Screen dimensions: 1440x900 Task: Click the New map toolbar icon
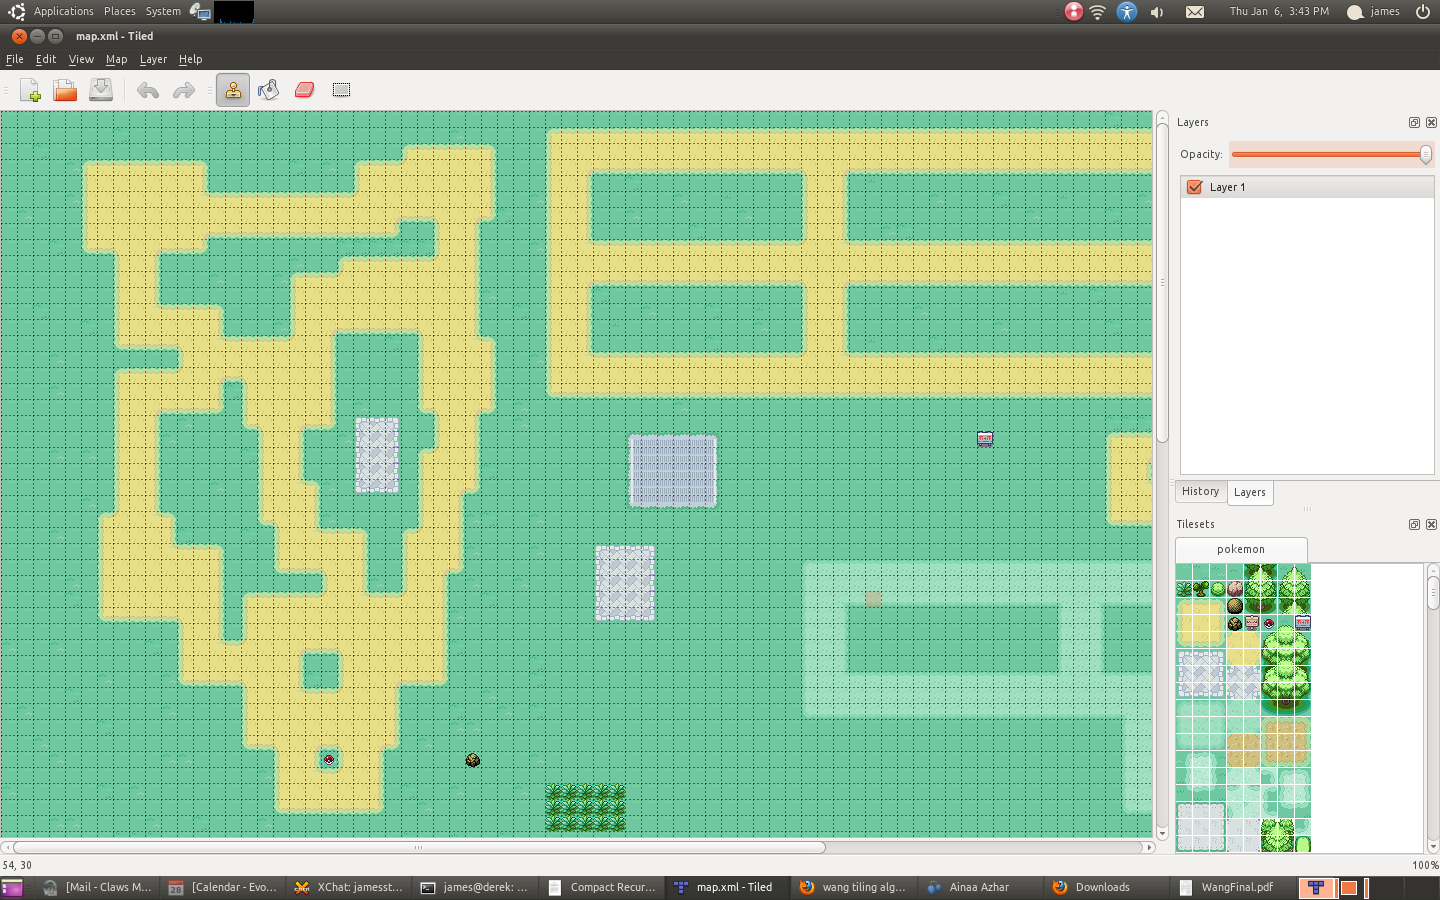pyautogui.click(x=30, y=90)
